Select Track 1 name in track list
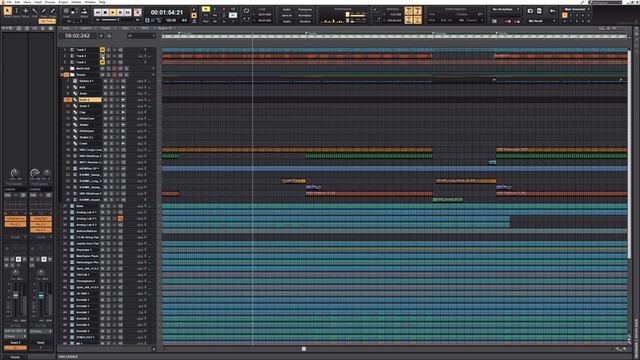The height and width of the screenshot is (360, 640). click(x=81, y=50)
